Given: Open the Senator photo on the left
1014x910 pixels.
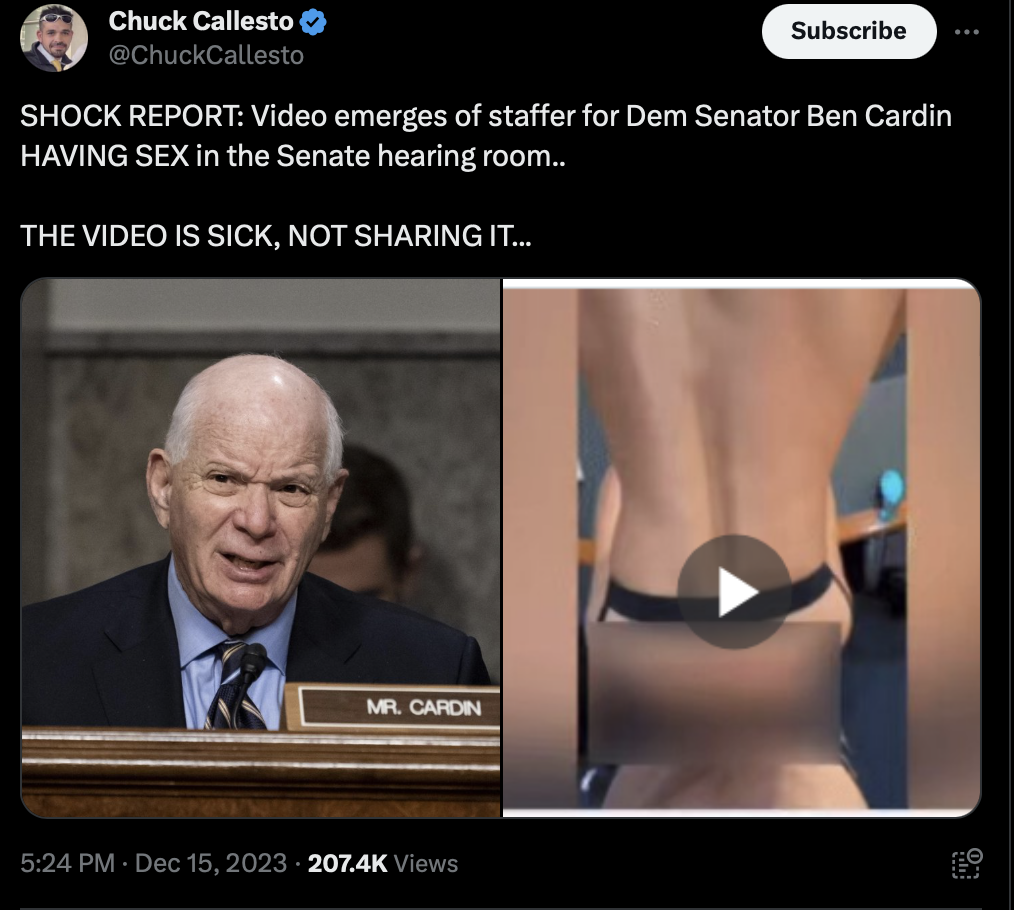Looking at the screenshot, I should point(261,548).
